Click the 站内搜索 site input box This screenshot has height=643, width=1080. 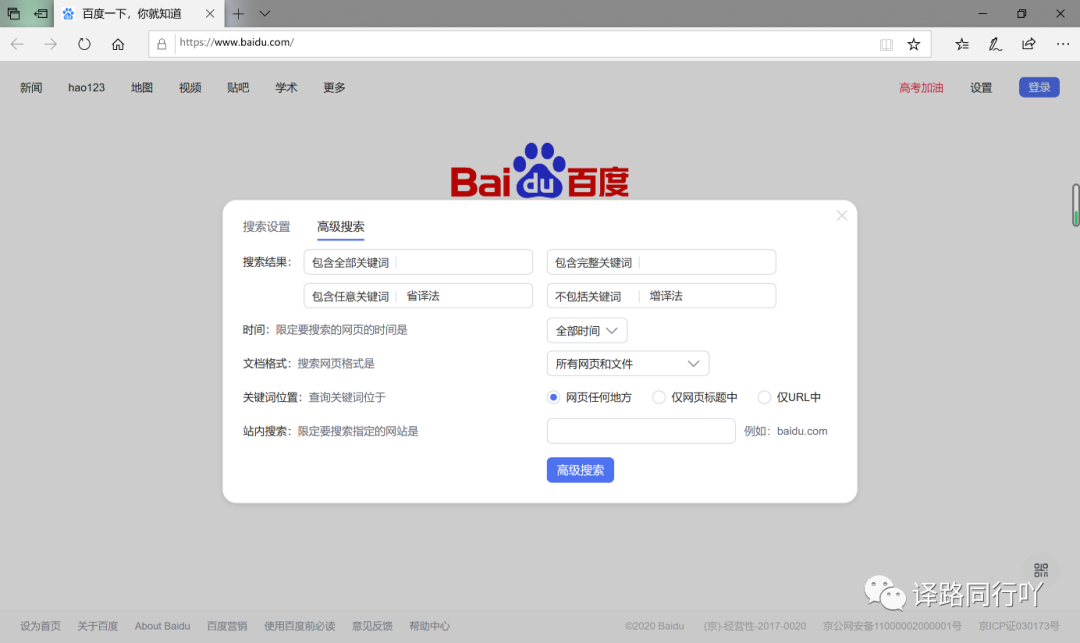pyautogui.click(x=641, y=431)
